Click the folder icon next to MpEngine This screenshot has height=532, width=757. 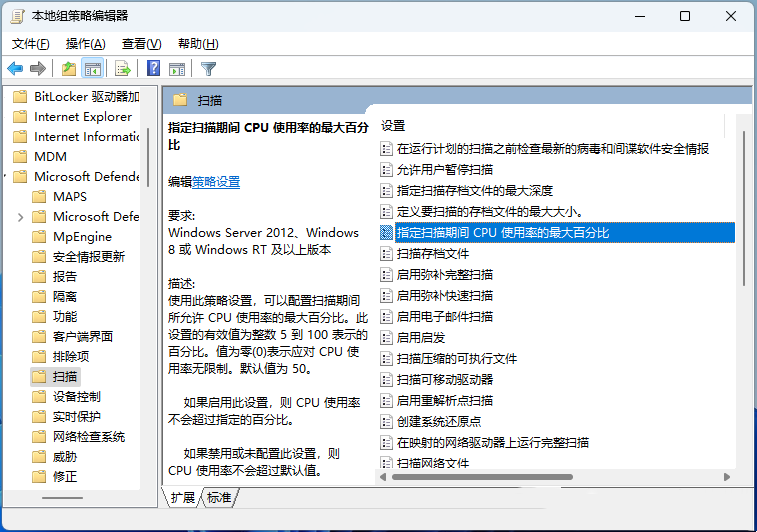pyautogui.click(x=39, y=237)
